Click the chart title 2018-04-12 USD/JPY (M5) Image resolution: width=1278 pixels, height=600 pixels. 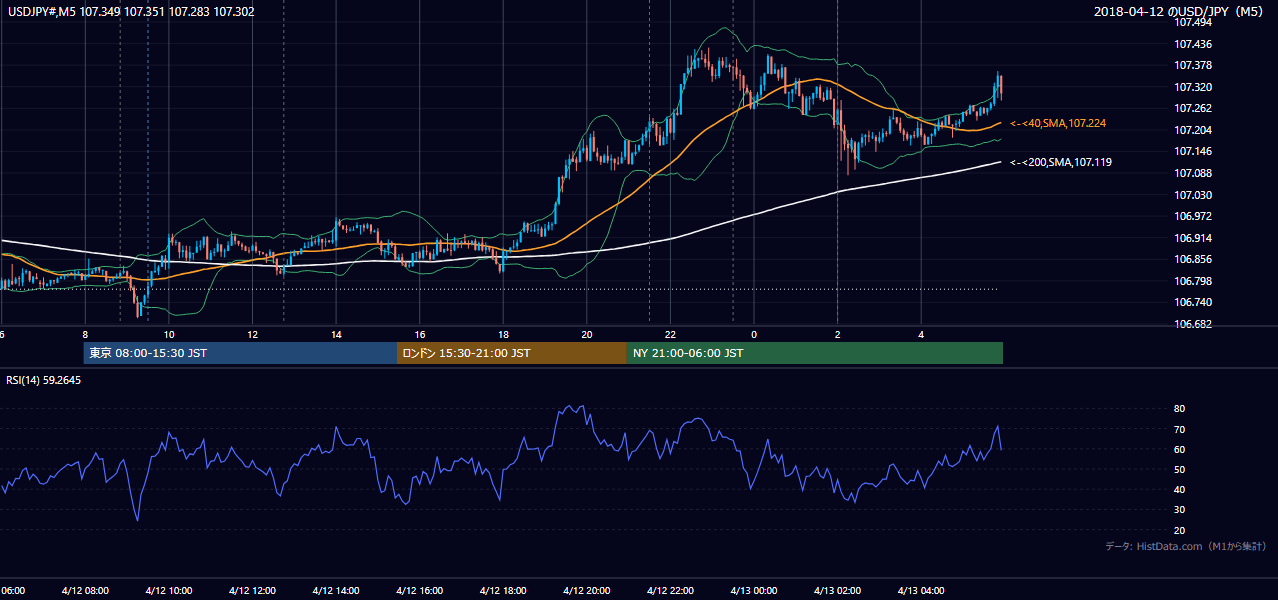[x=1180, y=12]
